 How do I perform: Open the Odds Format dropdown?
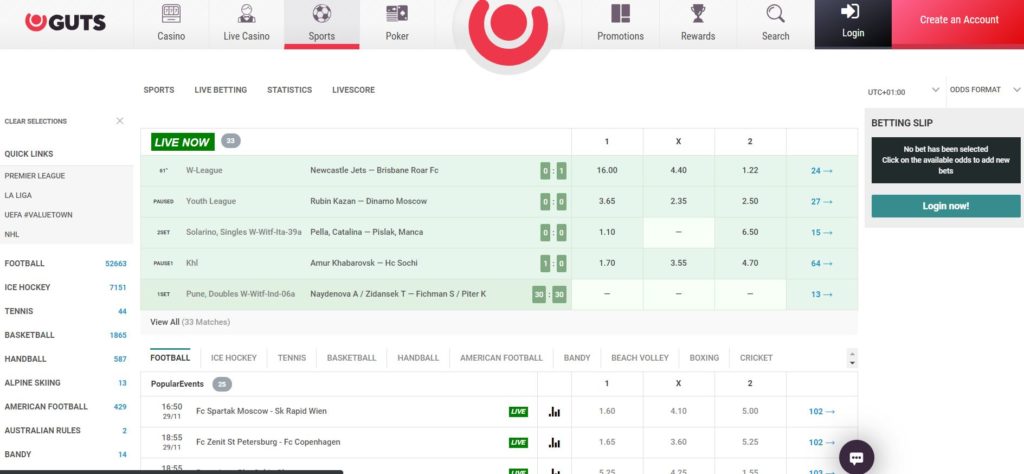point(1016,90)
